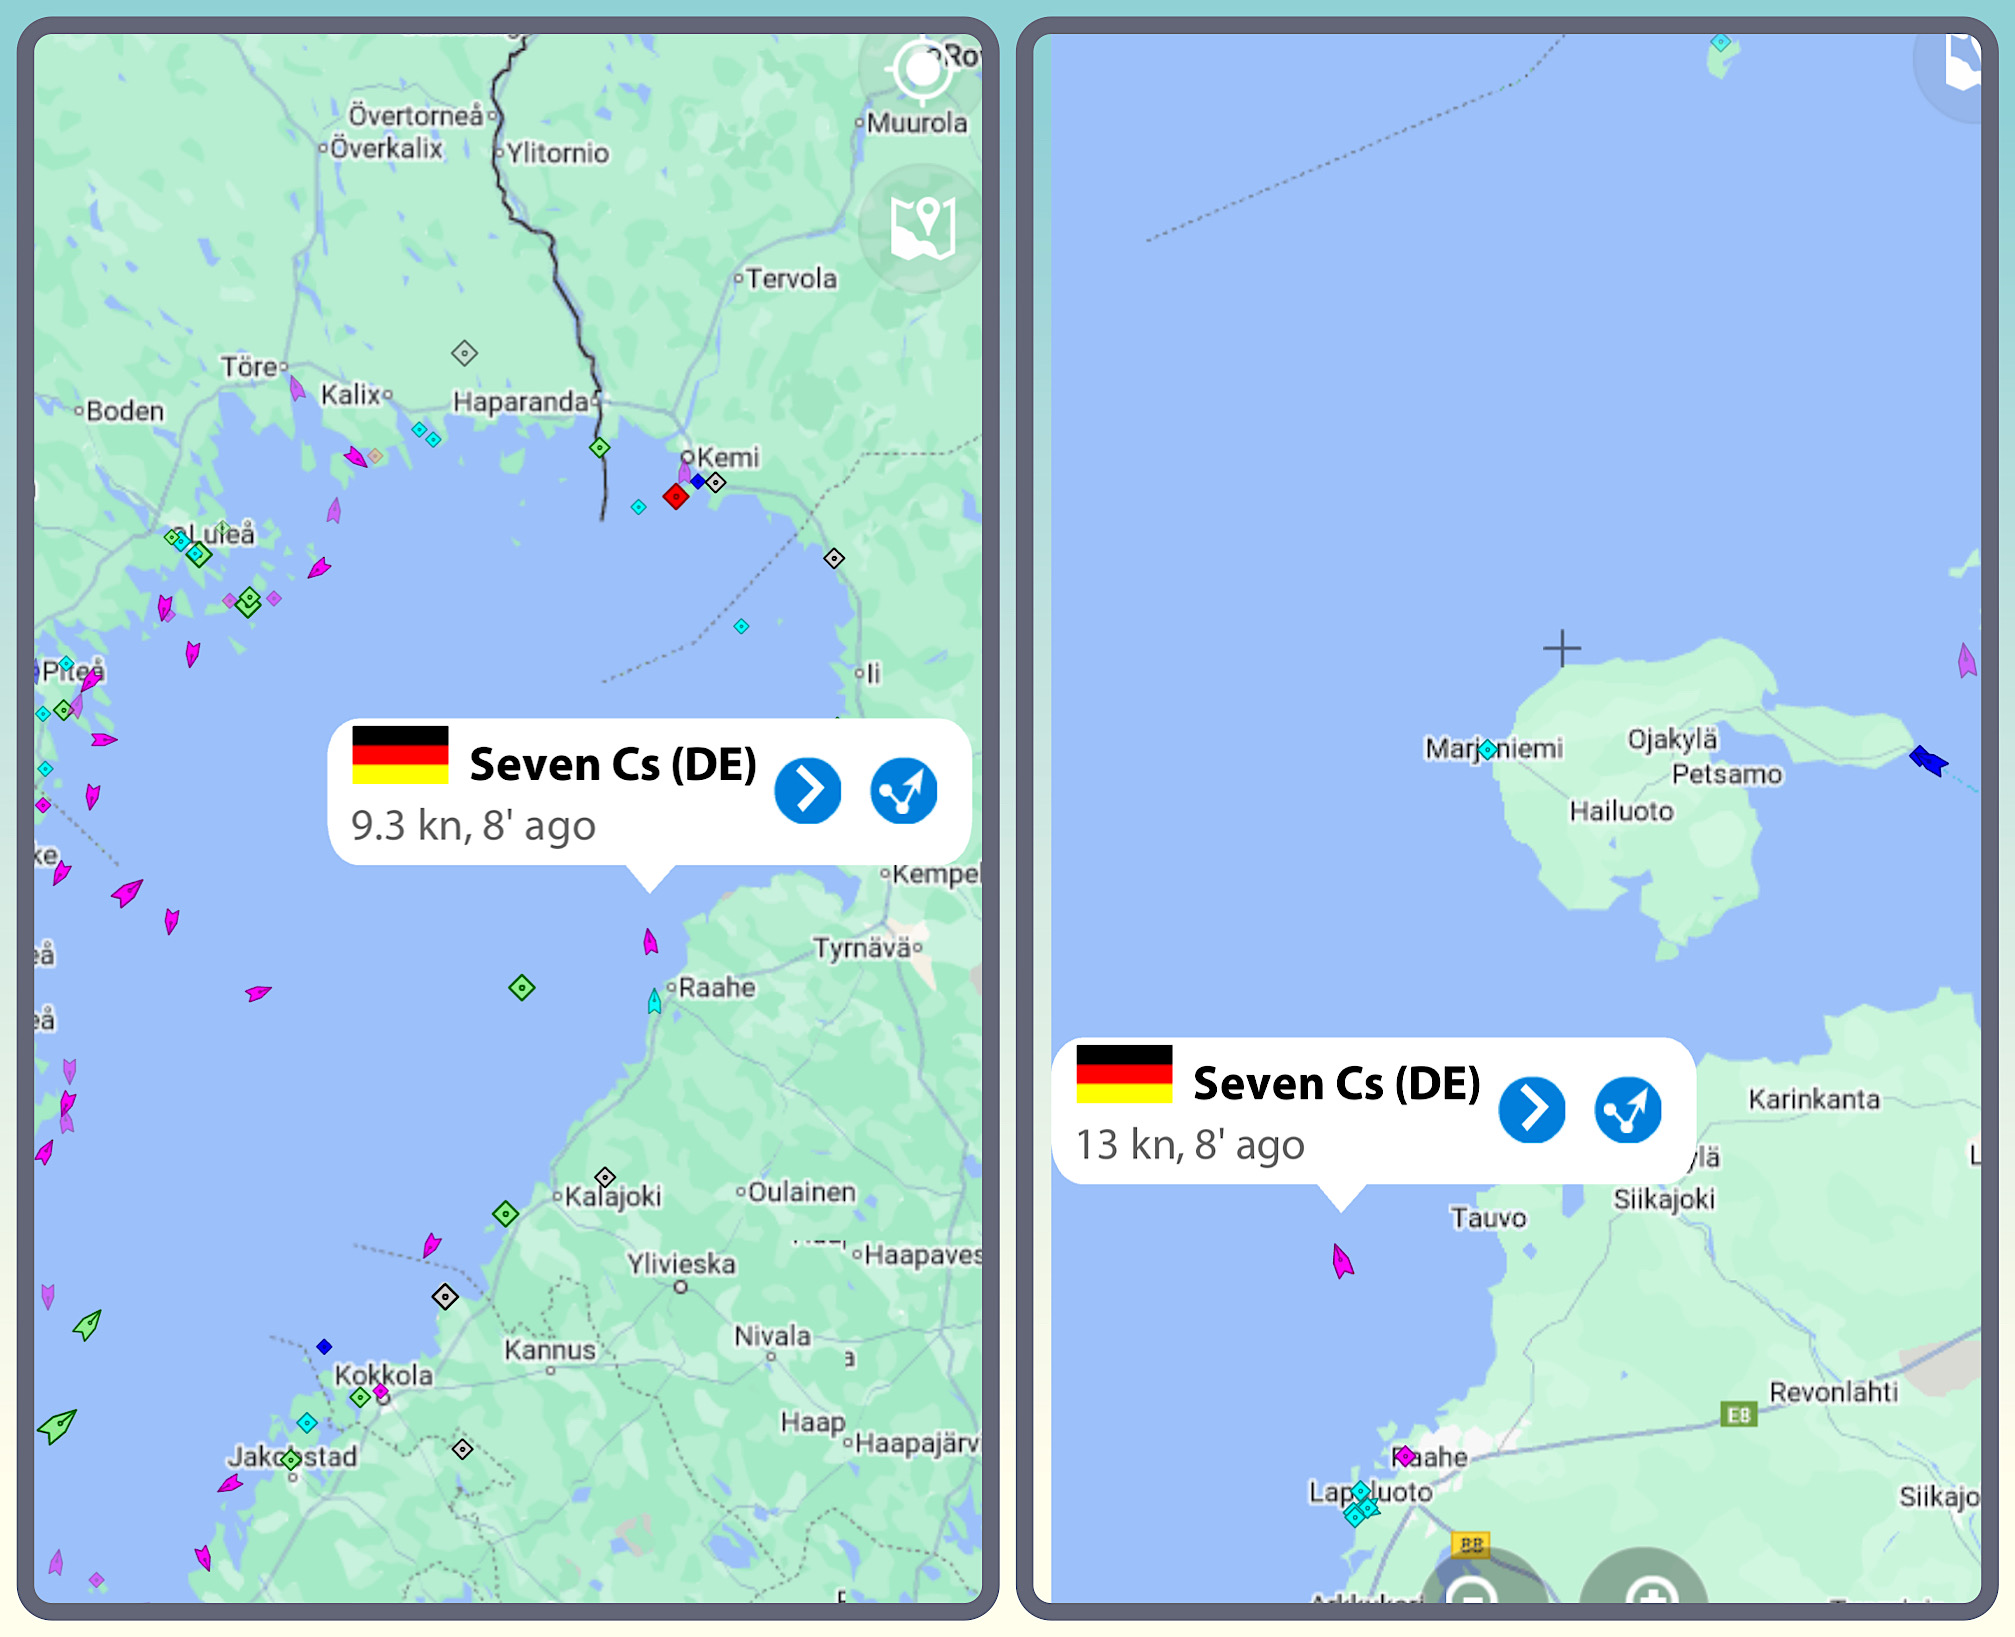Viewport: 2015px width, 1637px height.
Task: Show vessel track icon in left Seven Cs popup
Action: coord(903,791)
